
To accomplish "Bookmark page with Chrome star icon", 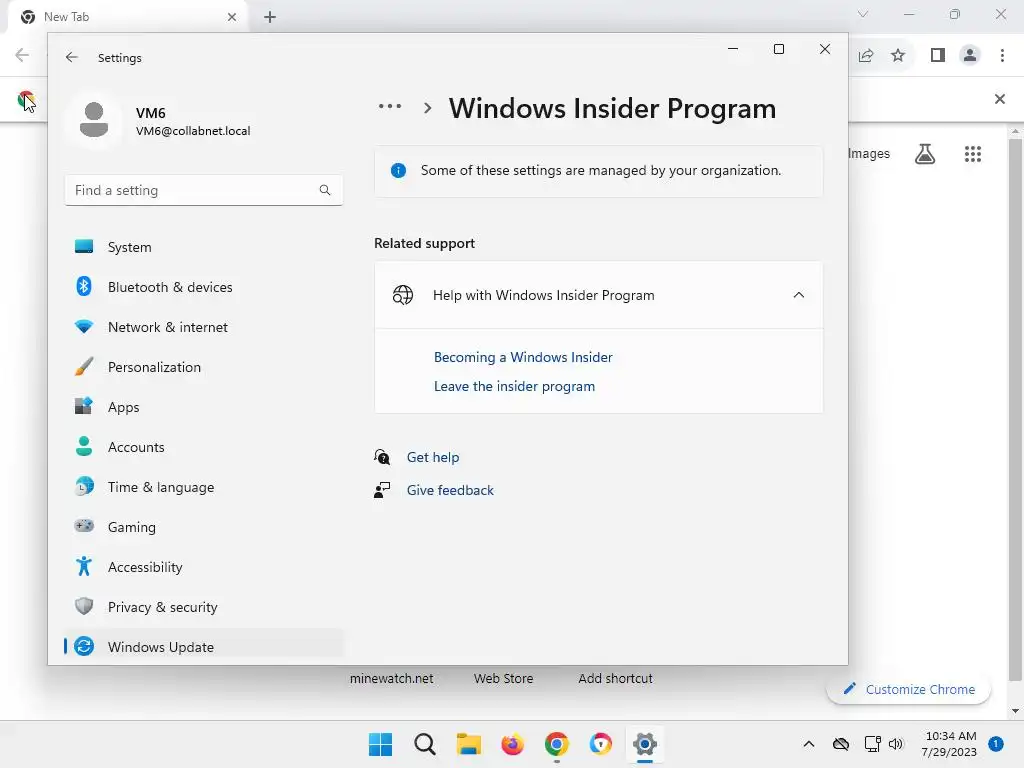I will pyautogui.click(x=898, y=56).
